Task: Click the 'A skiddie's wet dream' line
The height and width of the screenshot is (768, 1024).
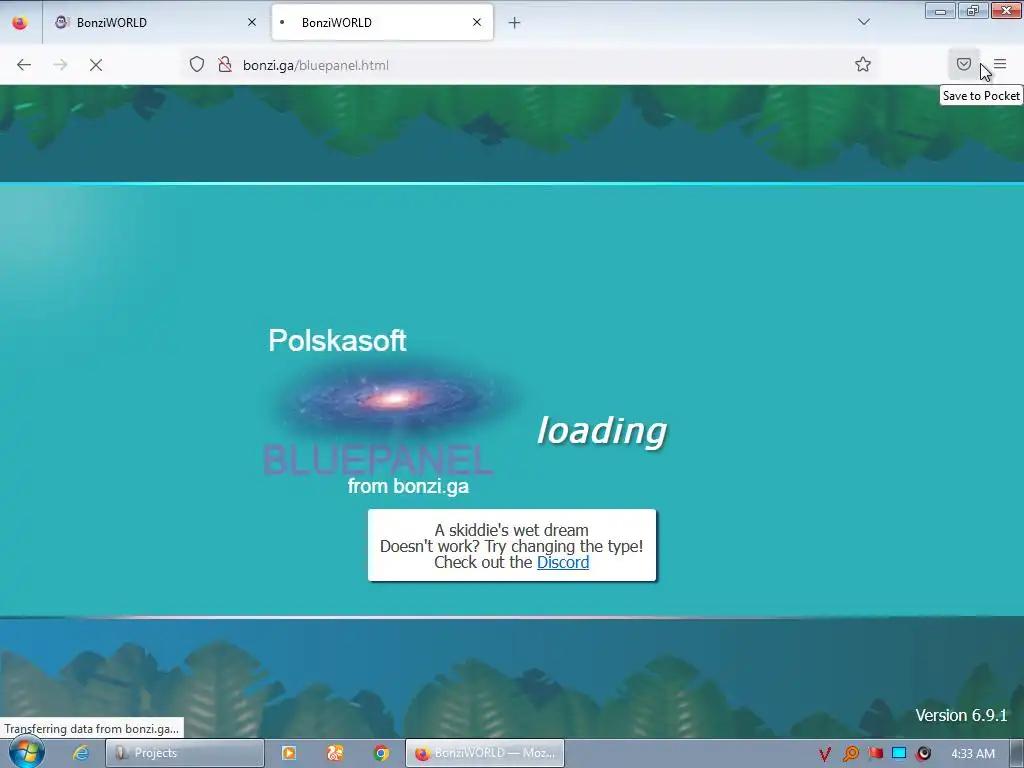Action: click(511, 530)
